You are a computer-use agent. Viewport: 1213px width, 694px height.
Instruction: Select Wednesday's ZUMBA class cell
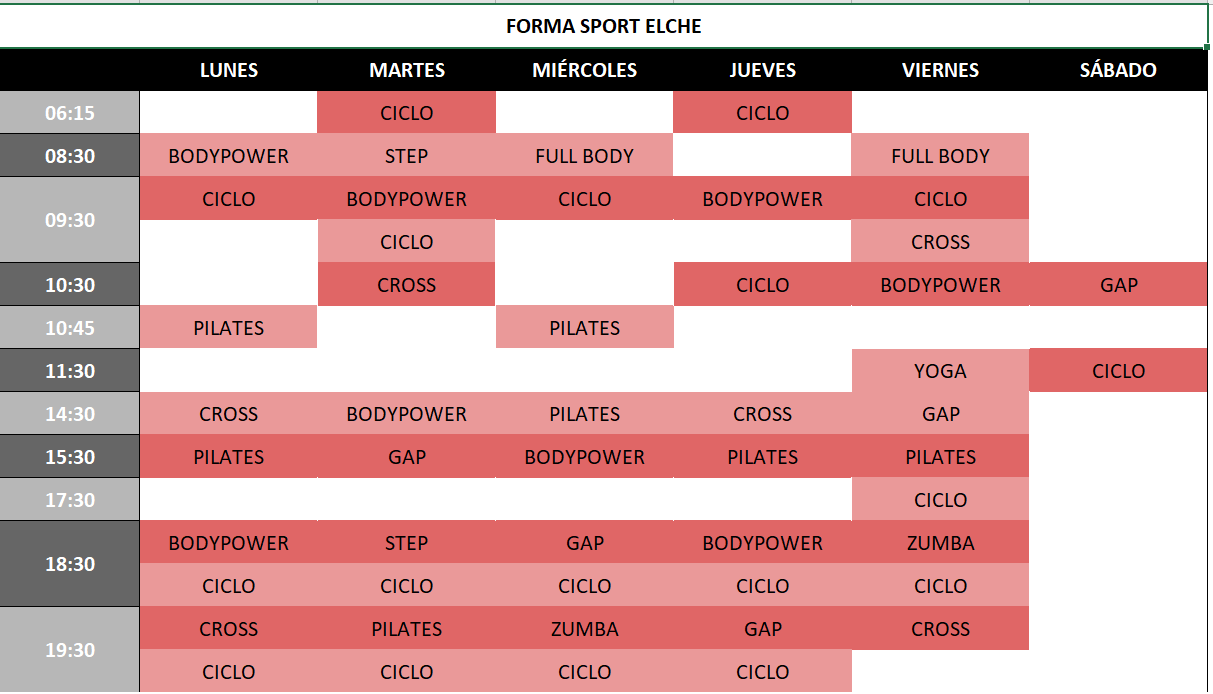(x=585, y=629)
